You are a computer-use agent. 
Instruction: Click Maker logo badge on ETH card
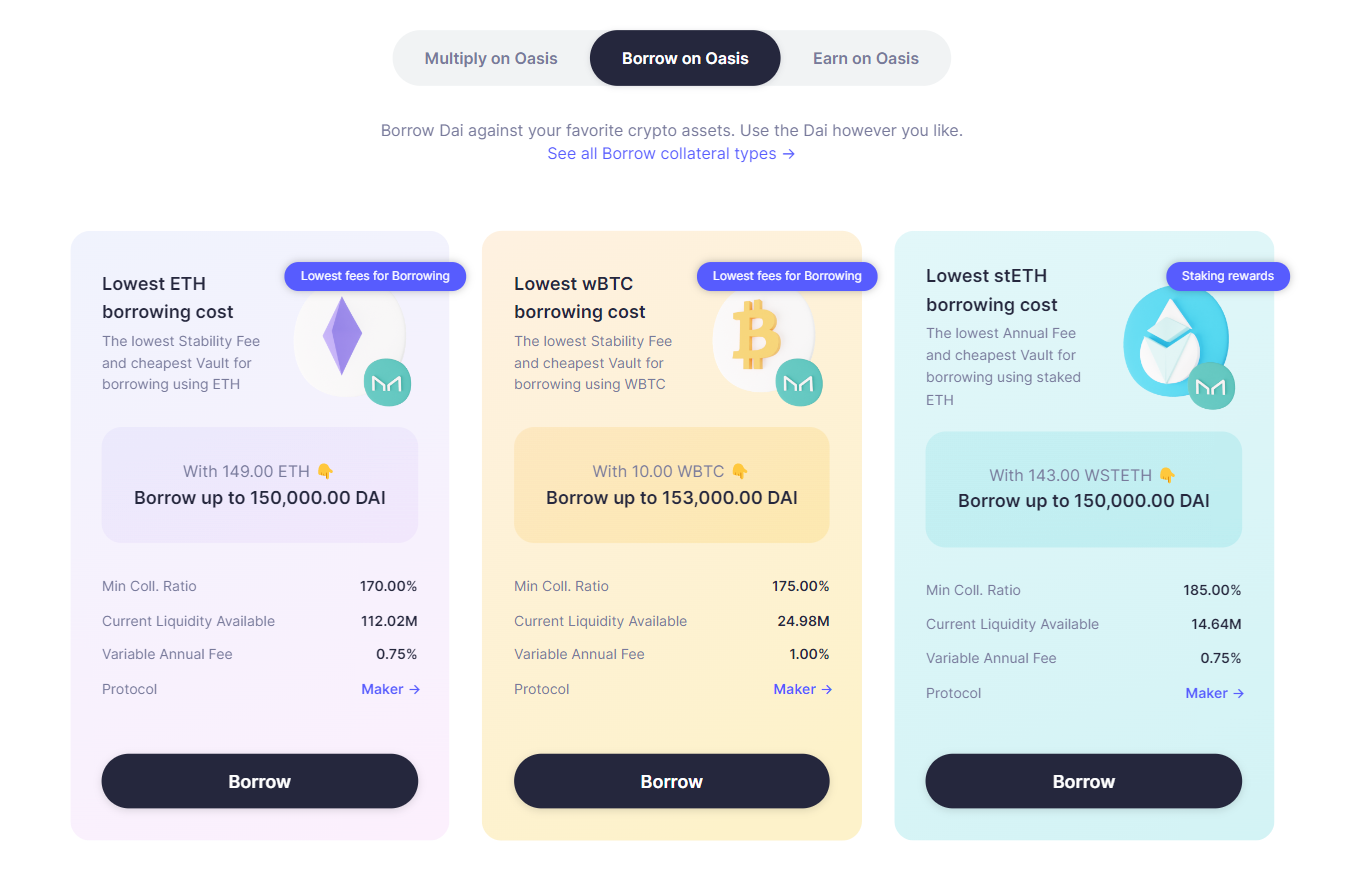pos(387,382)
